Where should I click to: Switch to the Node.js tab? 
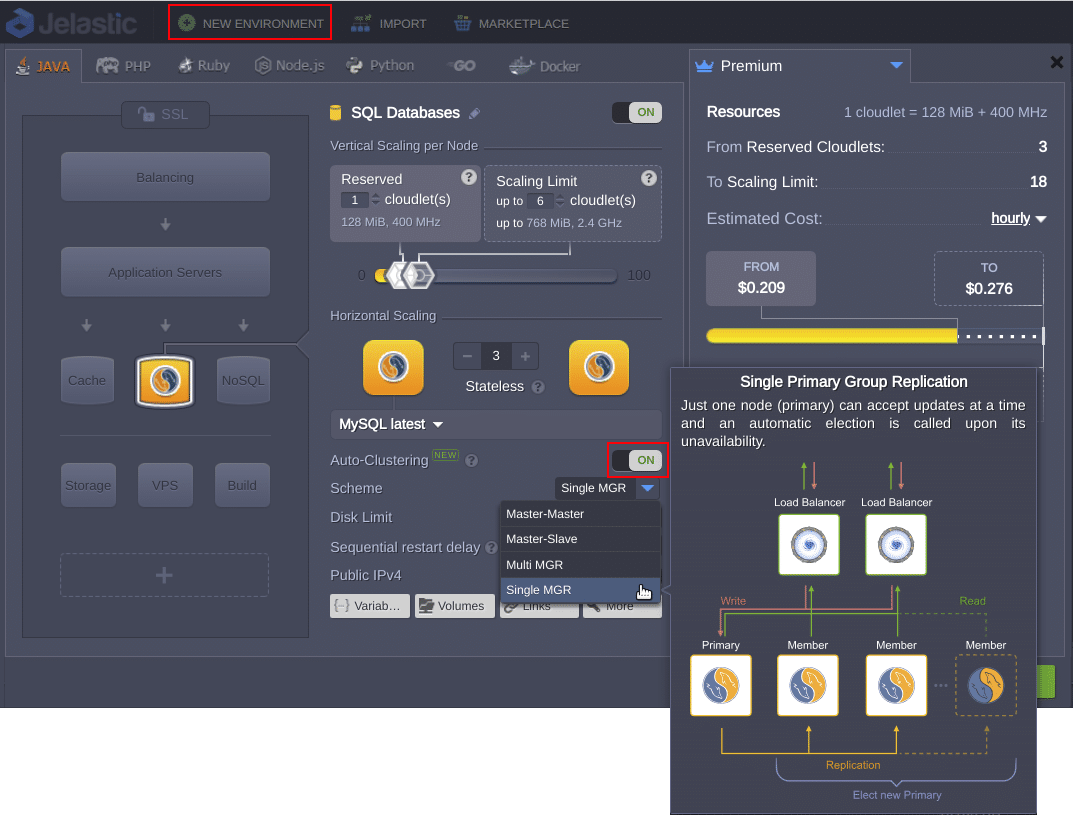click(x=289, y=66)
